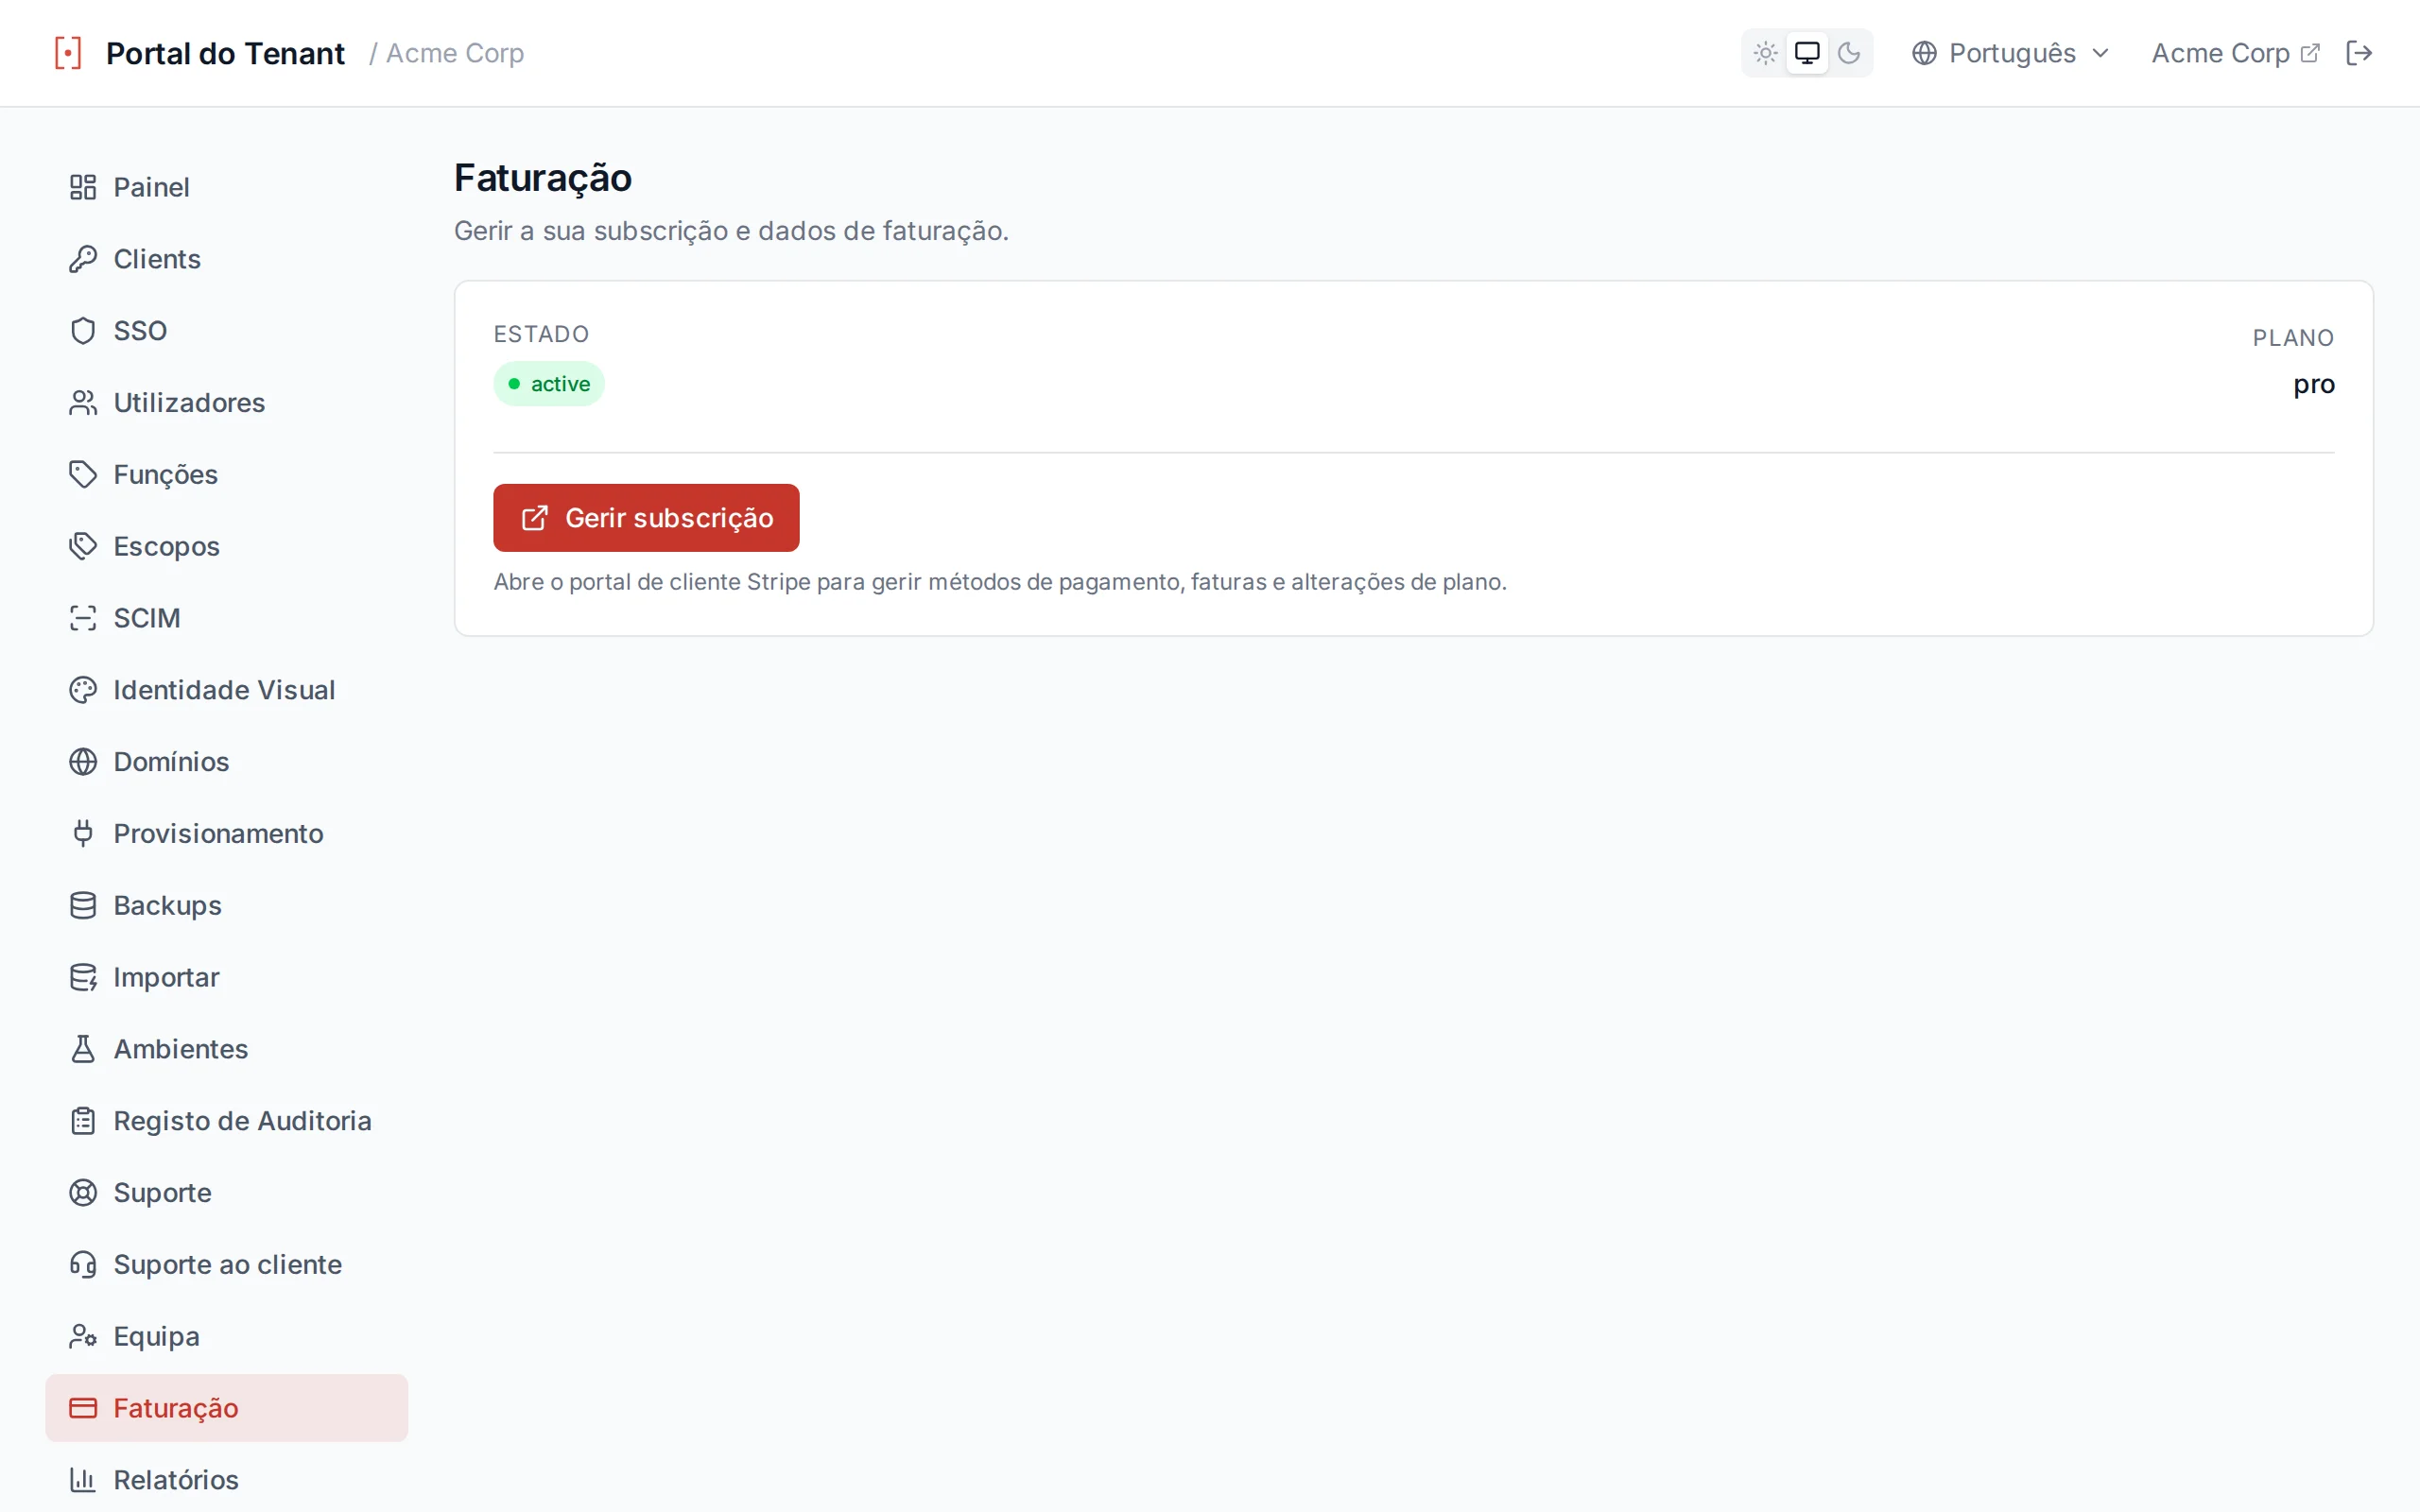This screenshot has height=1512, width=2420.
Task: Click the globe icon beside Português
Action: coord(1924,53)
